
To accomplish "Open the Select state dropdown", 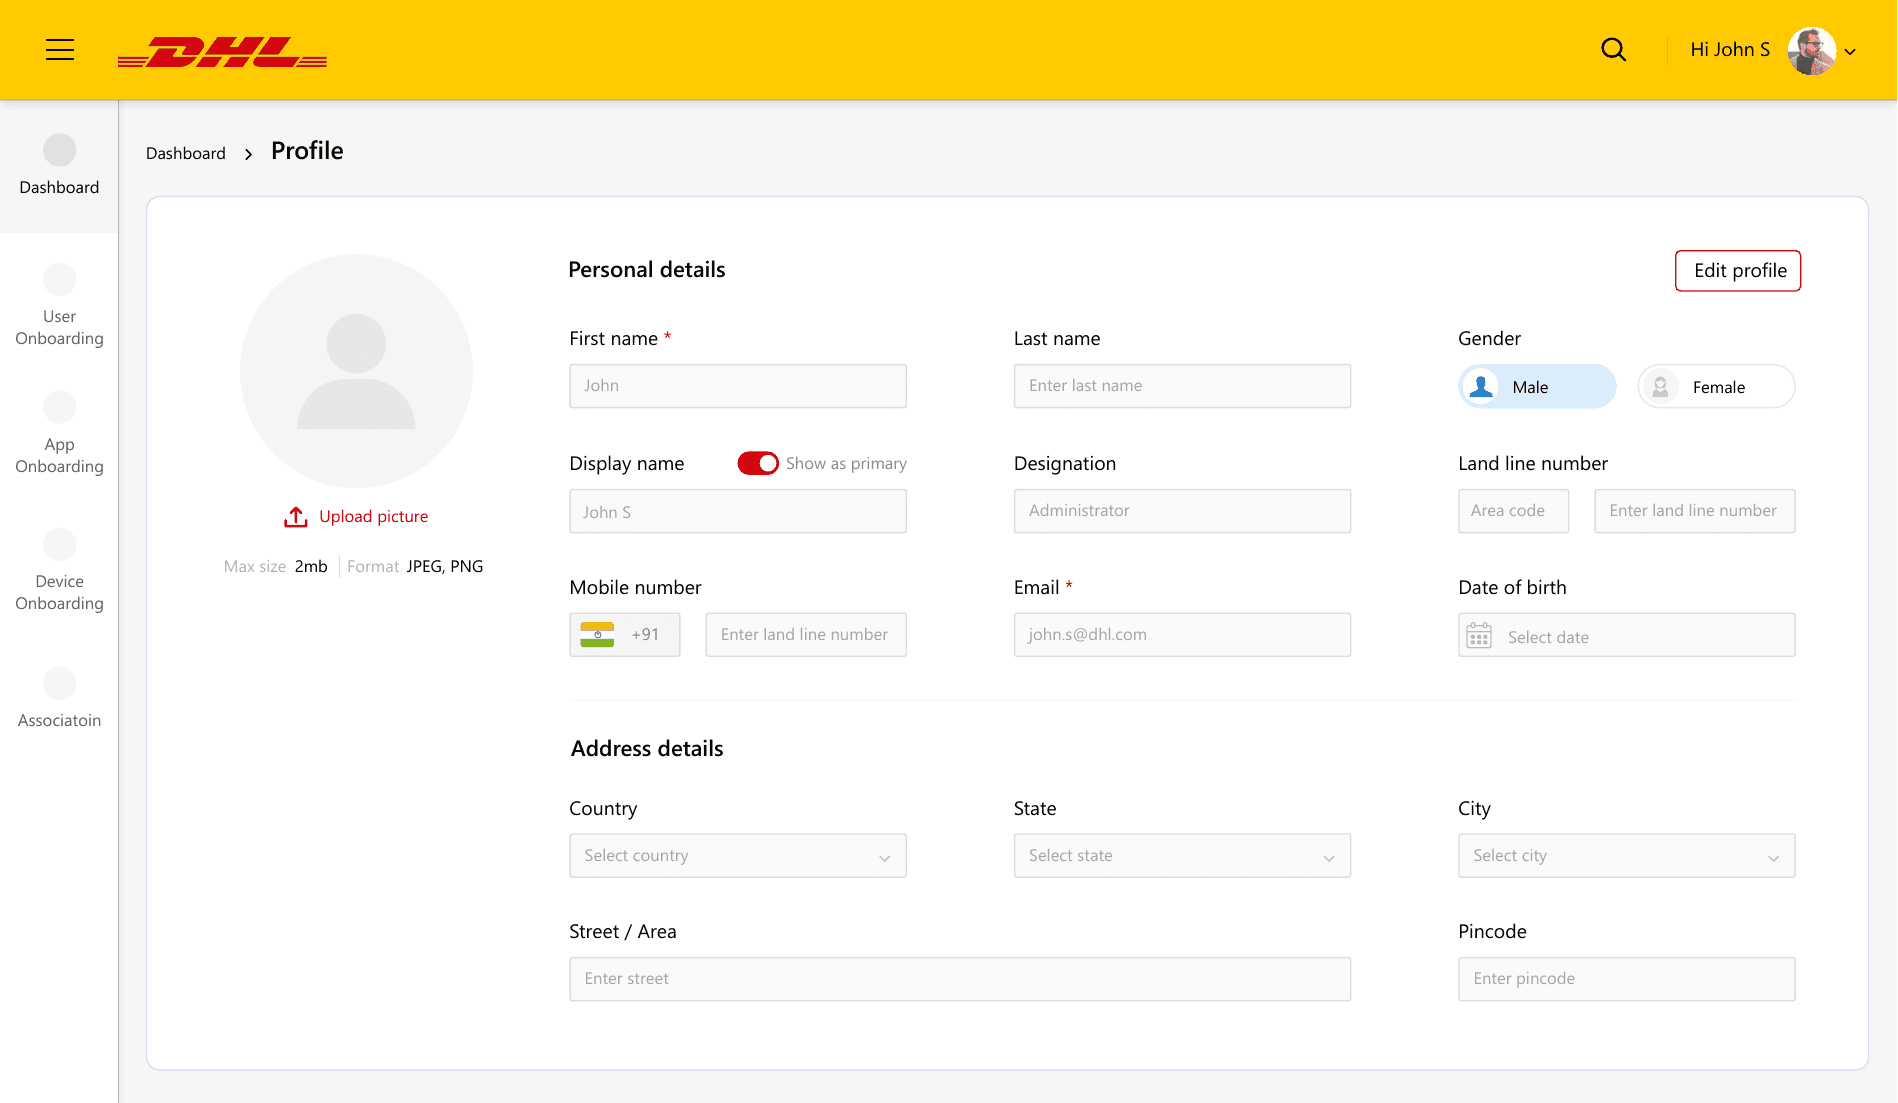I will tap(1182, 856).
